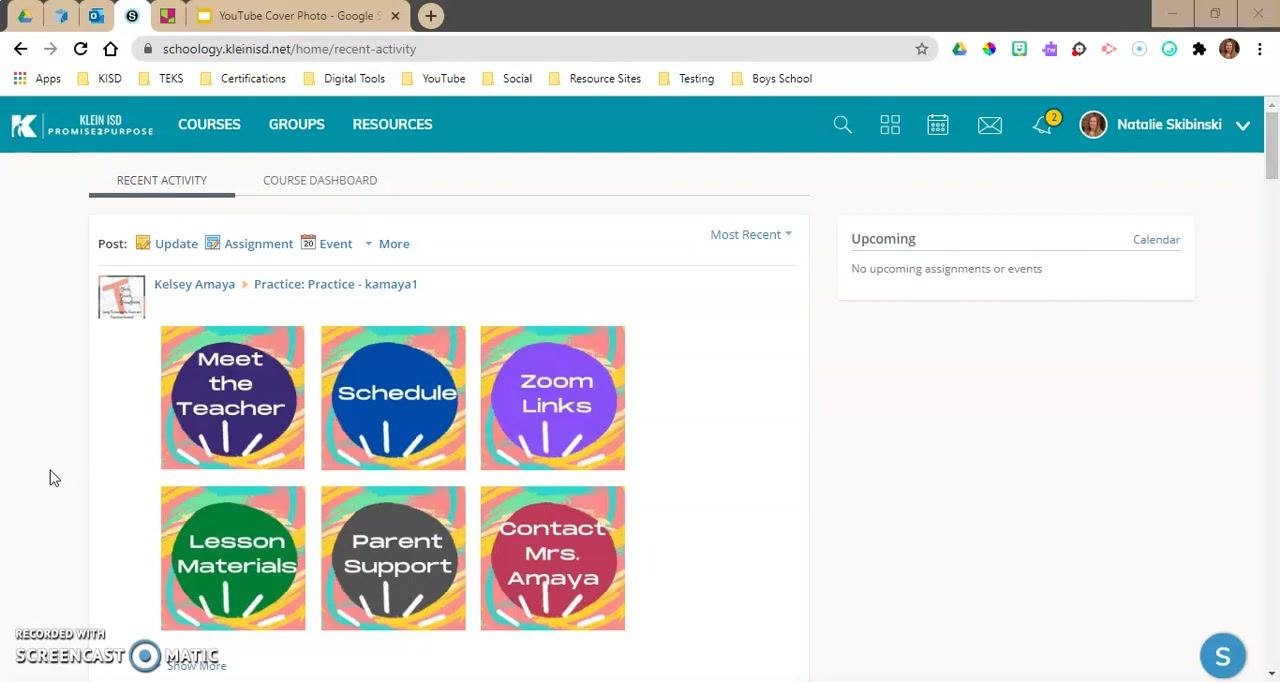This screenshot has height=682, width=1280.
Task: Click the Lesson Materials image button
Action: [233, 558]
